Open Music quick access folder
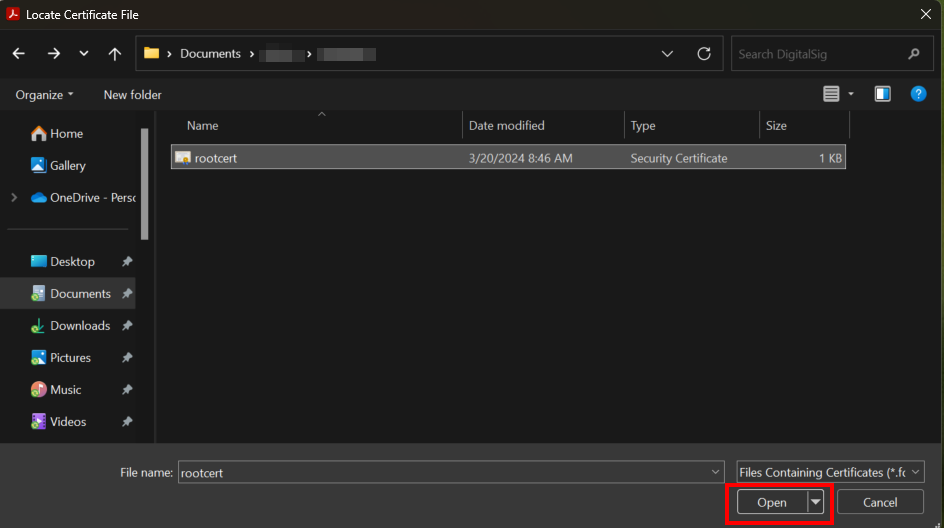 pyautogui.click(x=56, y=390)
